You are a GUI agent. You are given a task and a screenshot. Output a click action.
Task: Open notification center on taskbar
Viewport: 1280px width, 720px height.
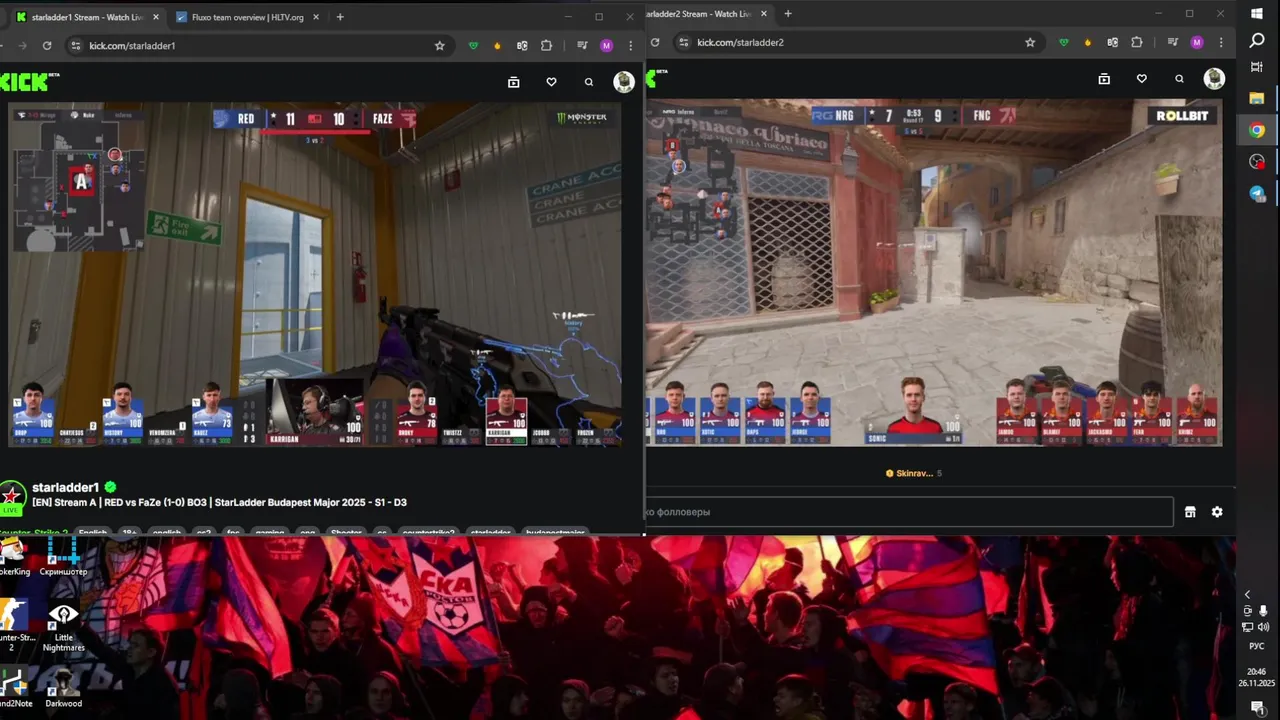coord(1257,707)
